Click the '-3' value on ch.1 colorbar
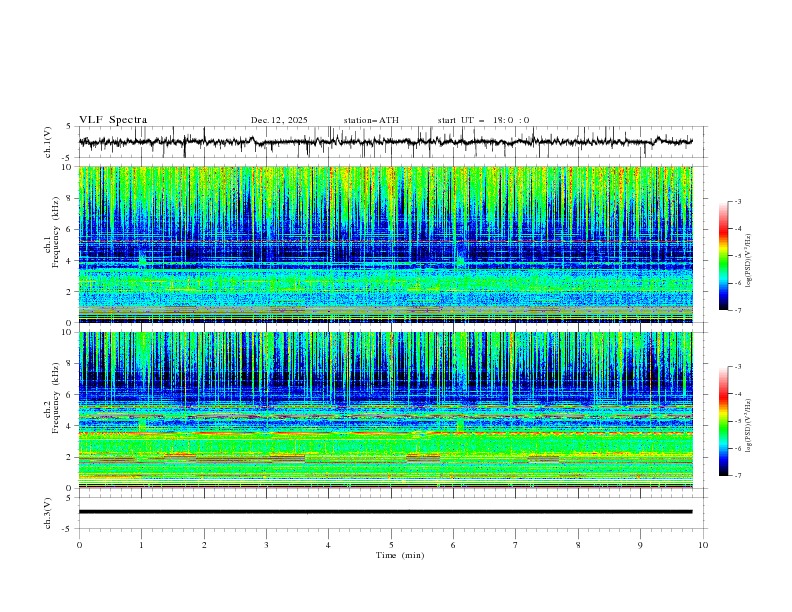 point(737,201)
